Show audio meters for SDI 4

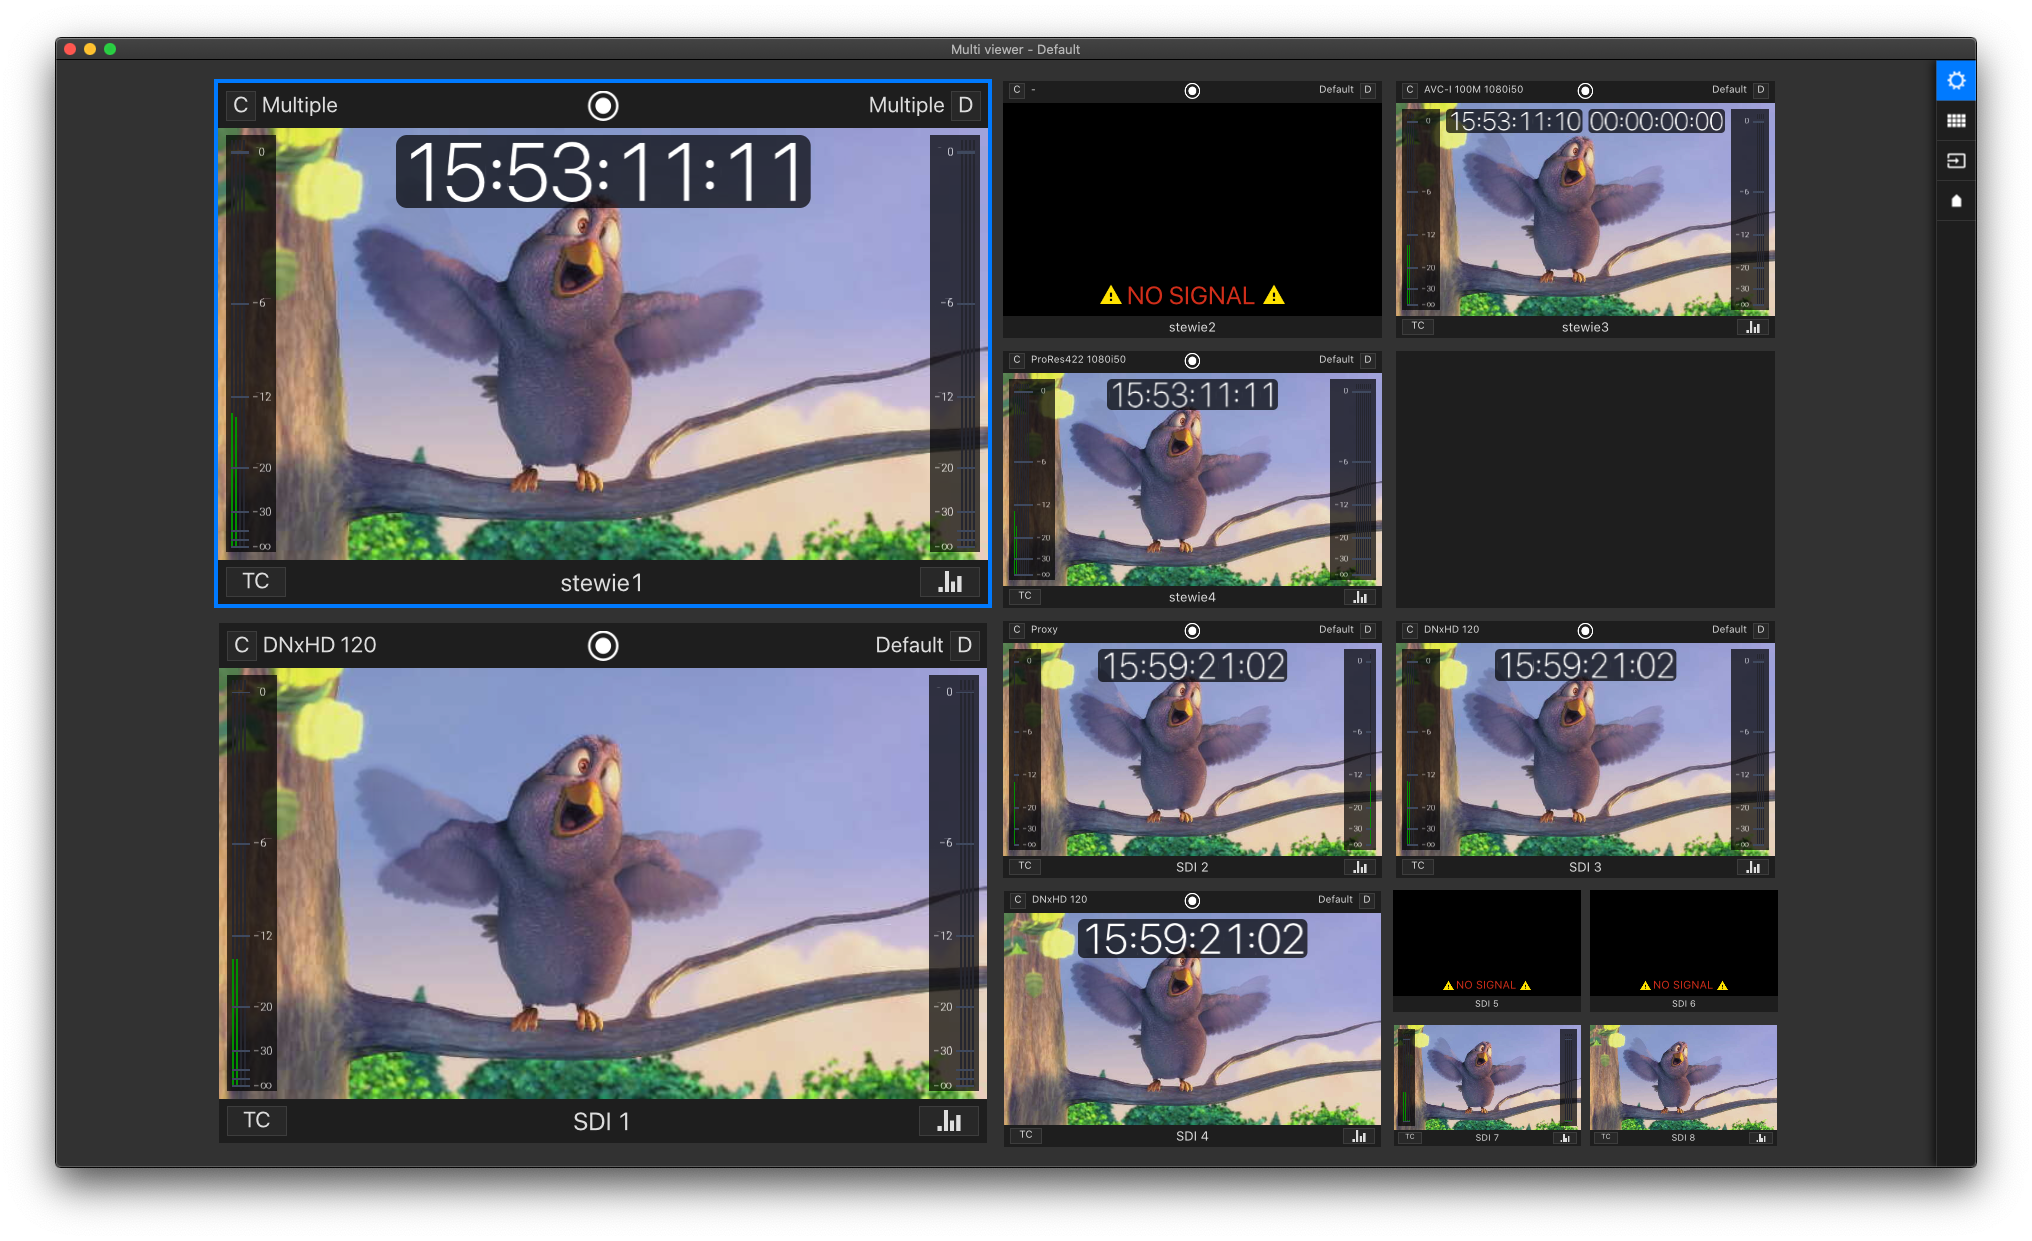click(1359, 1136)
